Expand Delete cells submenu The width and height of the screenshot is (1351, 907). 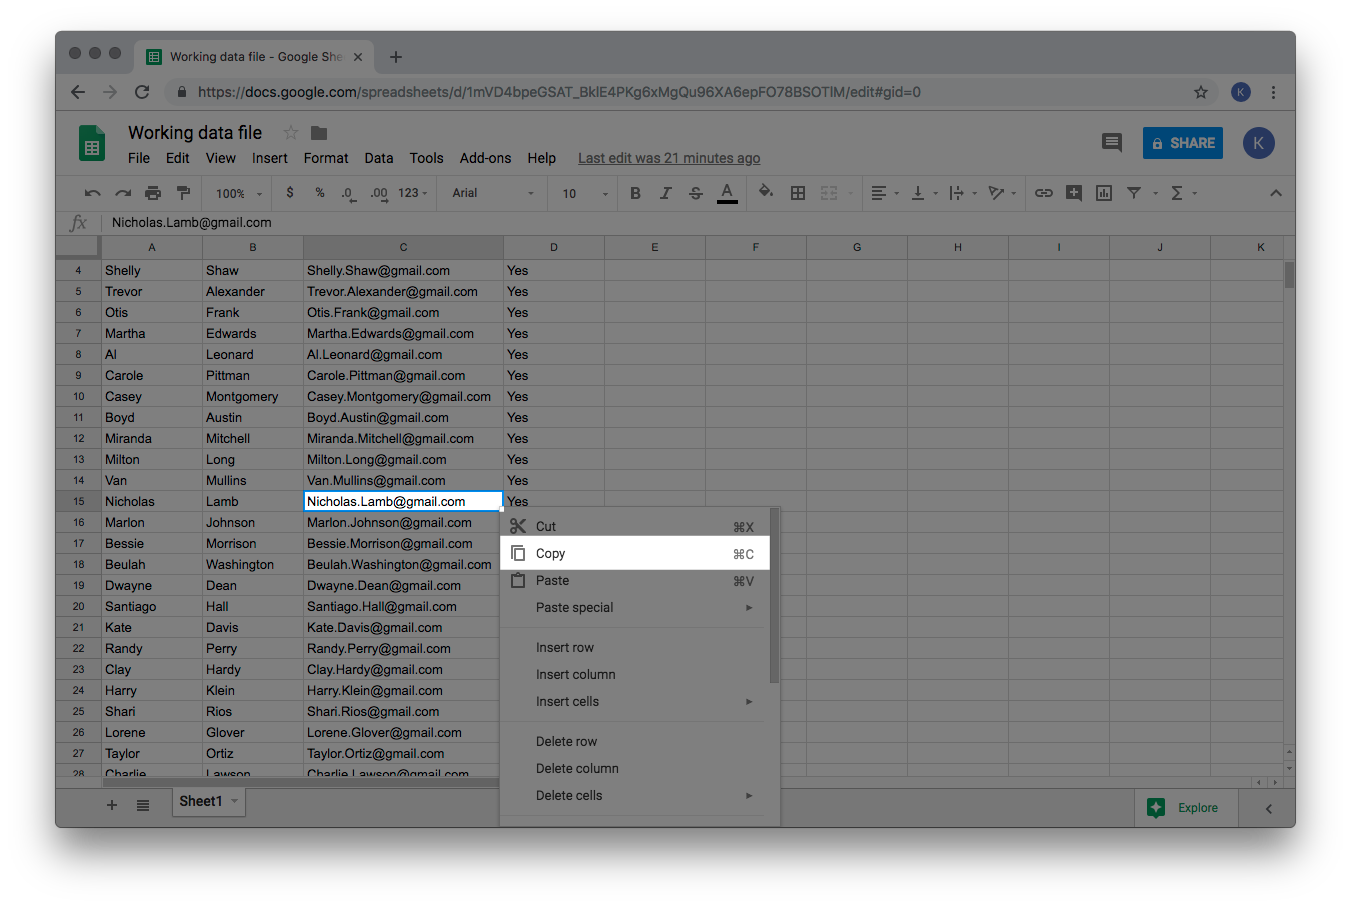[x=635, y=795]
